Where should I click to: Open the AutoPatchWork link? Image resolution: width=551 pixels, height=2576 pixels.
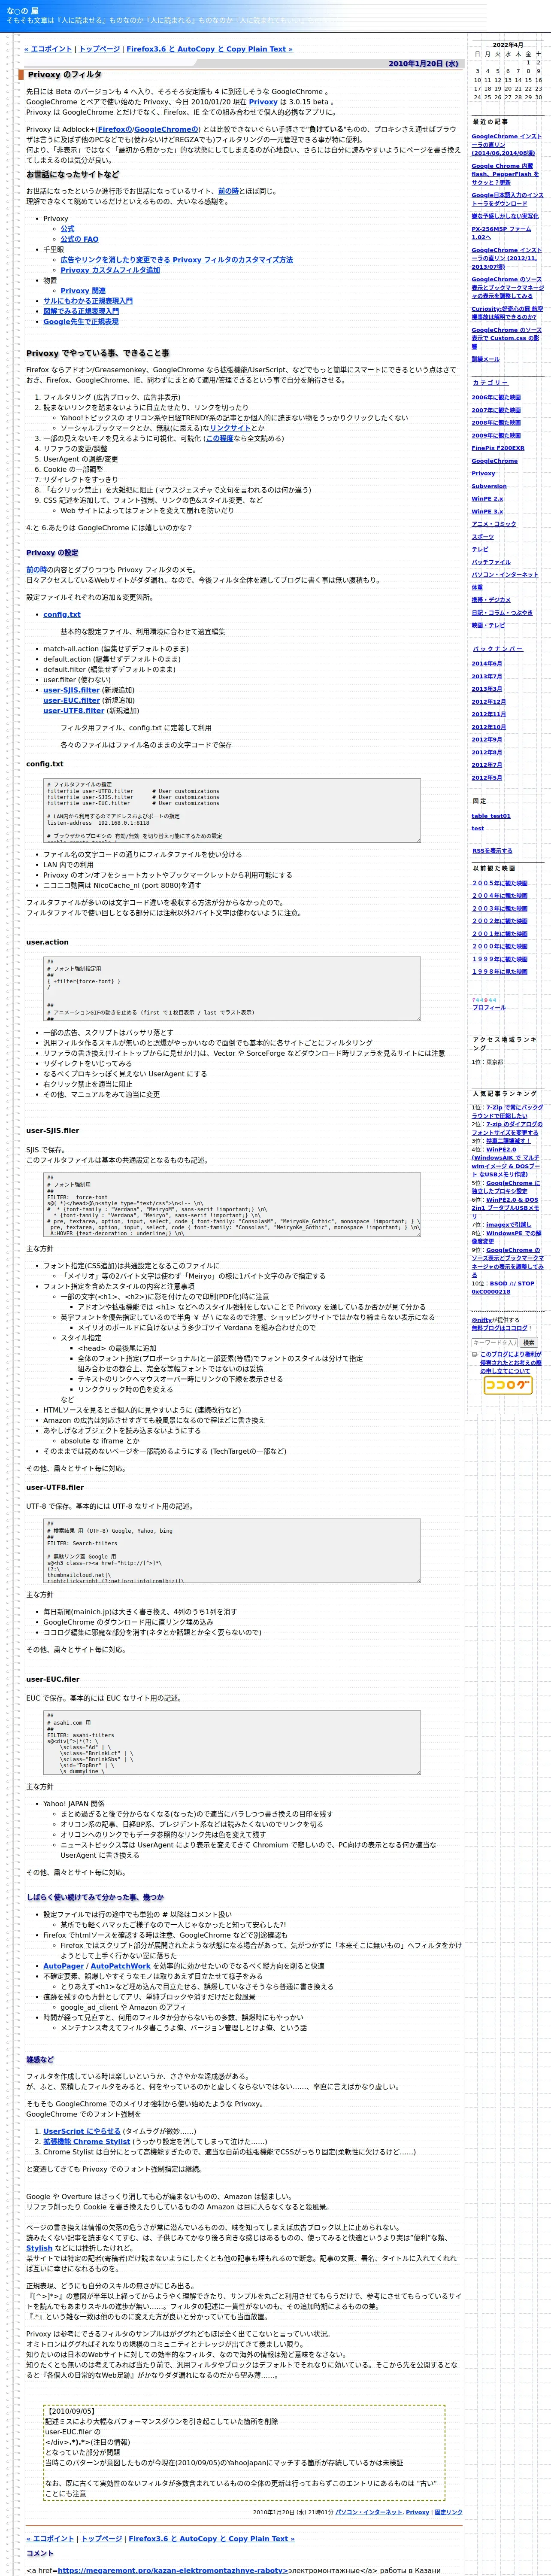tap(120, 1966)
